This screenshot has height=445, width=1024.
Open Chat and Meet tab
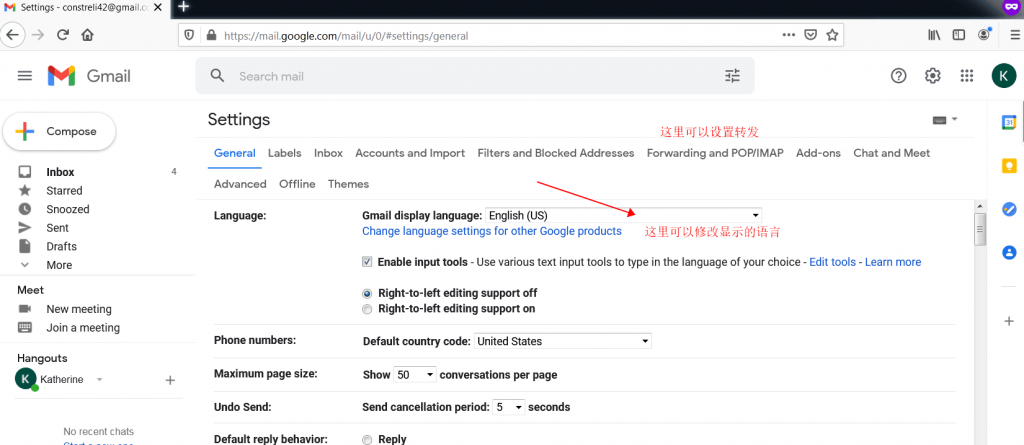pos(891,153)
